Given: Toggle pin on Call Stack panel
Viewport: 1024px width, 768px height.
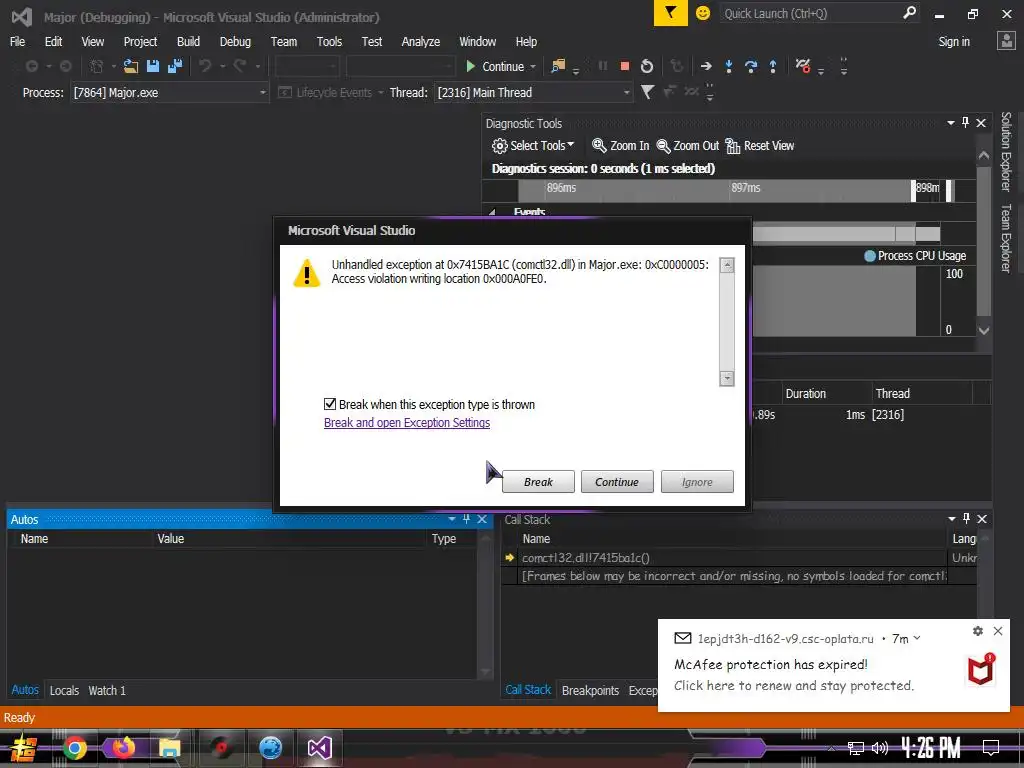Looking at the screenshot, I should [967, 519].
